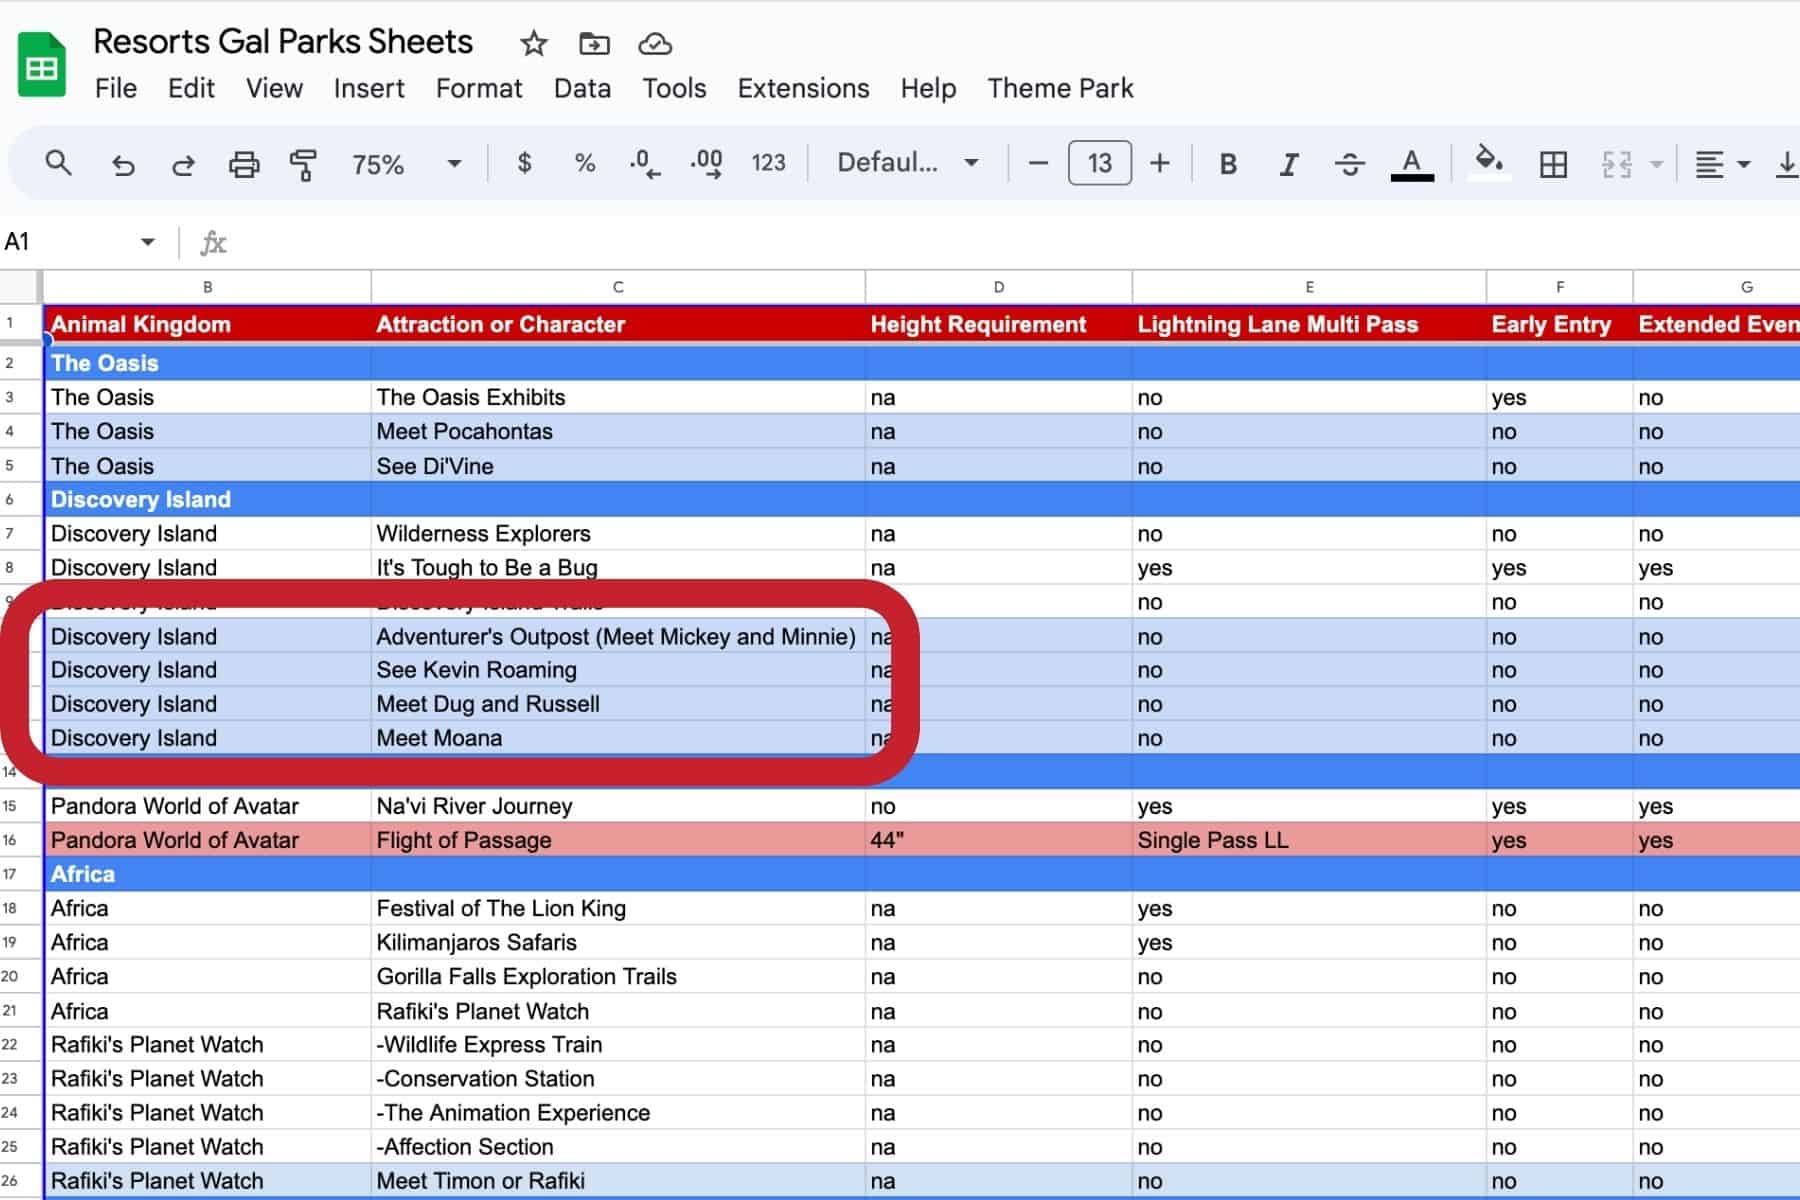The height and width of the screenshot is (1200, 1800).
Task: Select the Early Entry header cell
Action: pyautogui.click(x=1559, y=324)
